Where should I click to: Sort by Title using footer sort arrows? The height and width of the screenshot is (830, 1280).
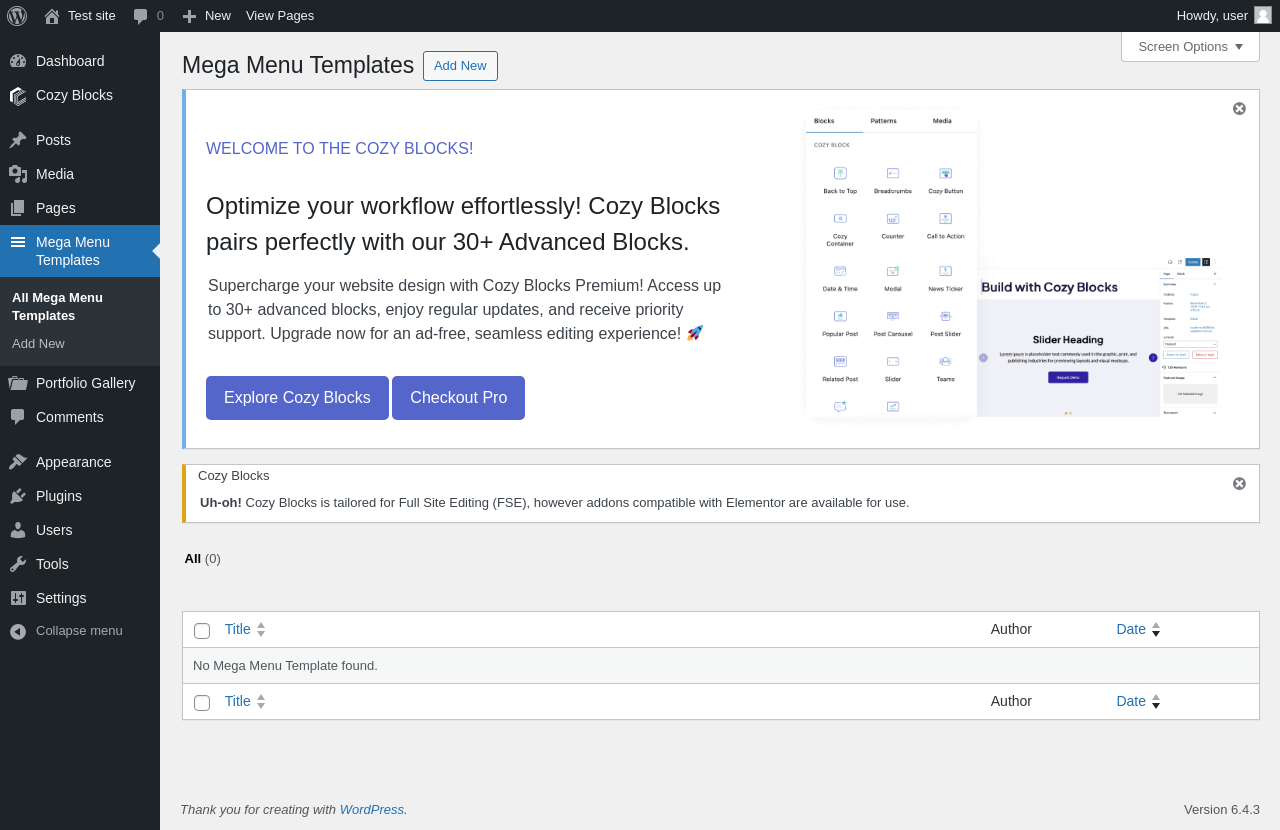pyautogui.click(x=261, y=701)
